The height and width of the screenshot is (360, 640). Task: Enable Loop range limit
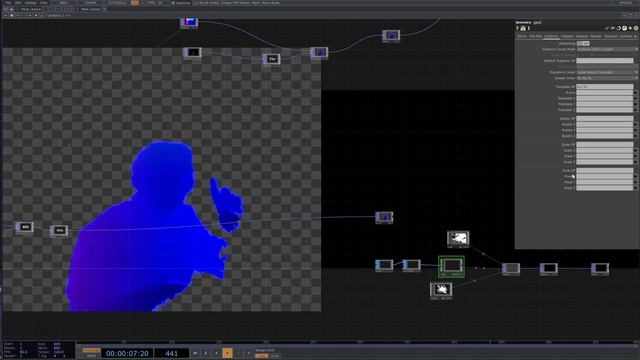click(261, 356)
